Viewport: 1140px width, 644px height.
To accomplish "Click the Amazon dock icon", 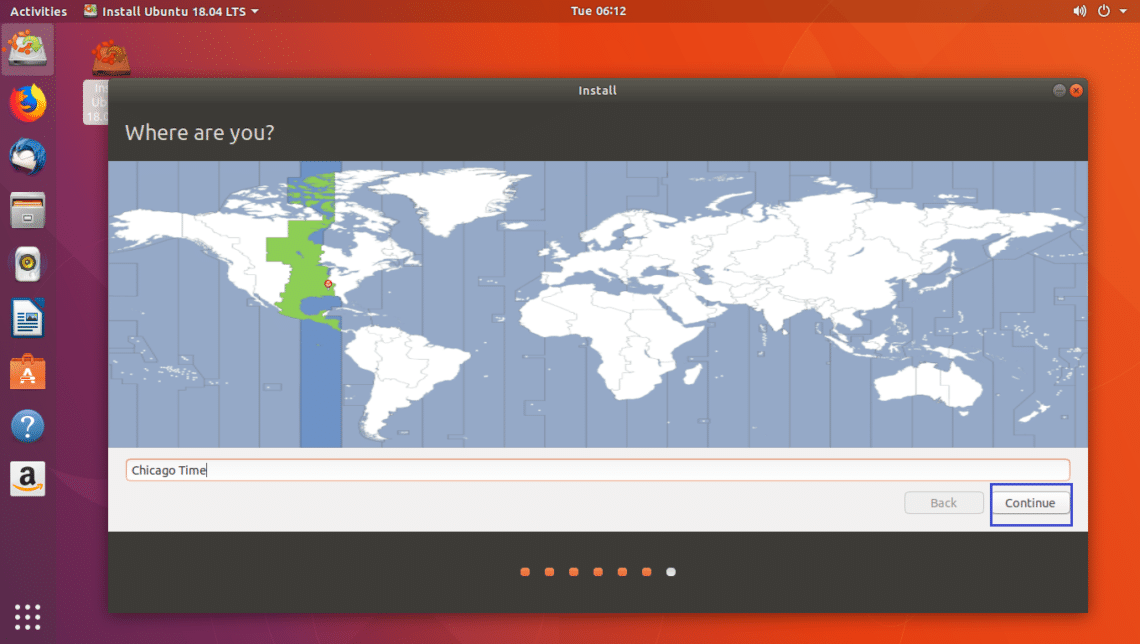I will tap(28, 479).
